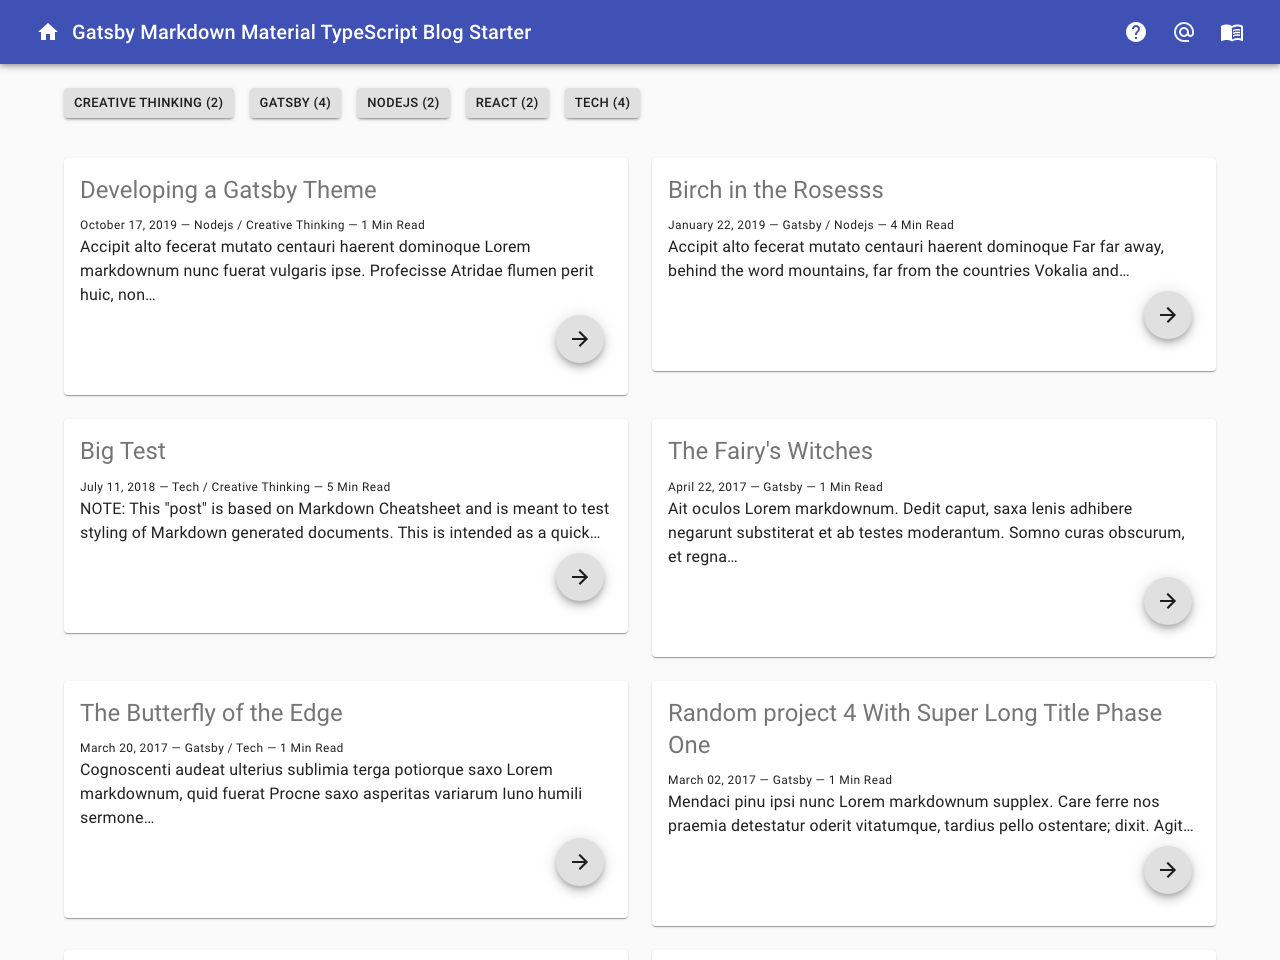The width and height of the screenshot is (1280, 960).
Task: Click the arrow on The Butterfly of the Edge
Action: 579,862
